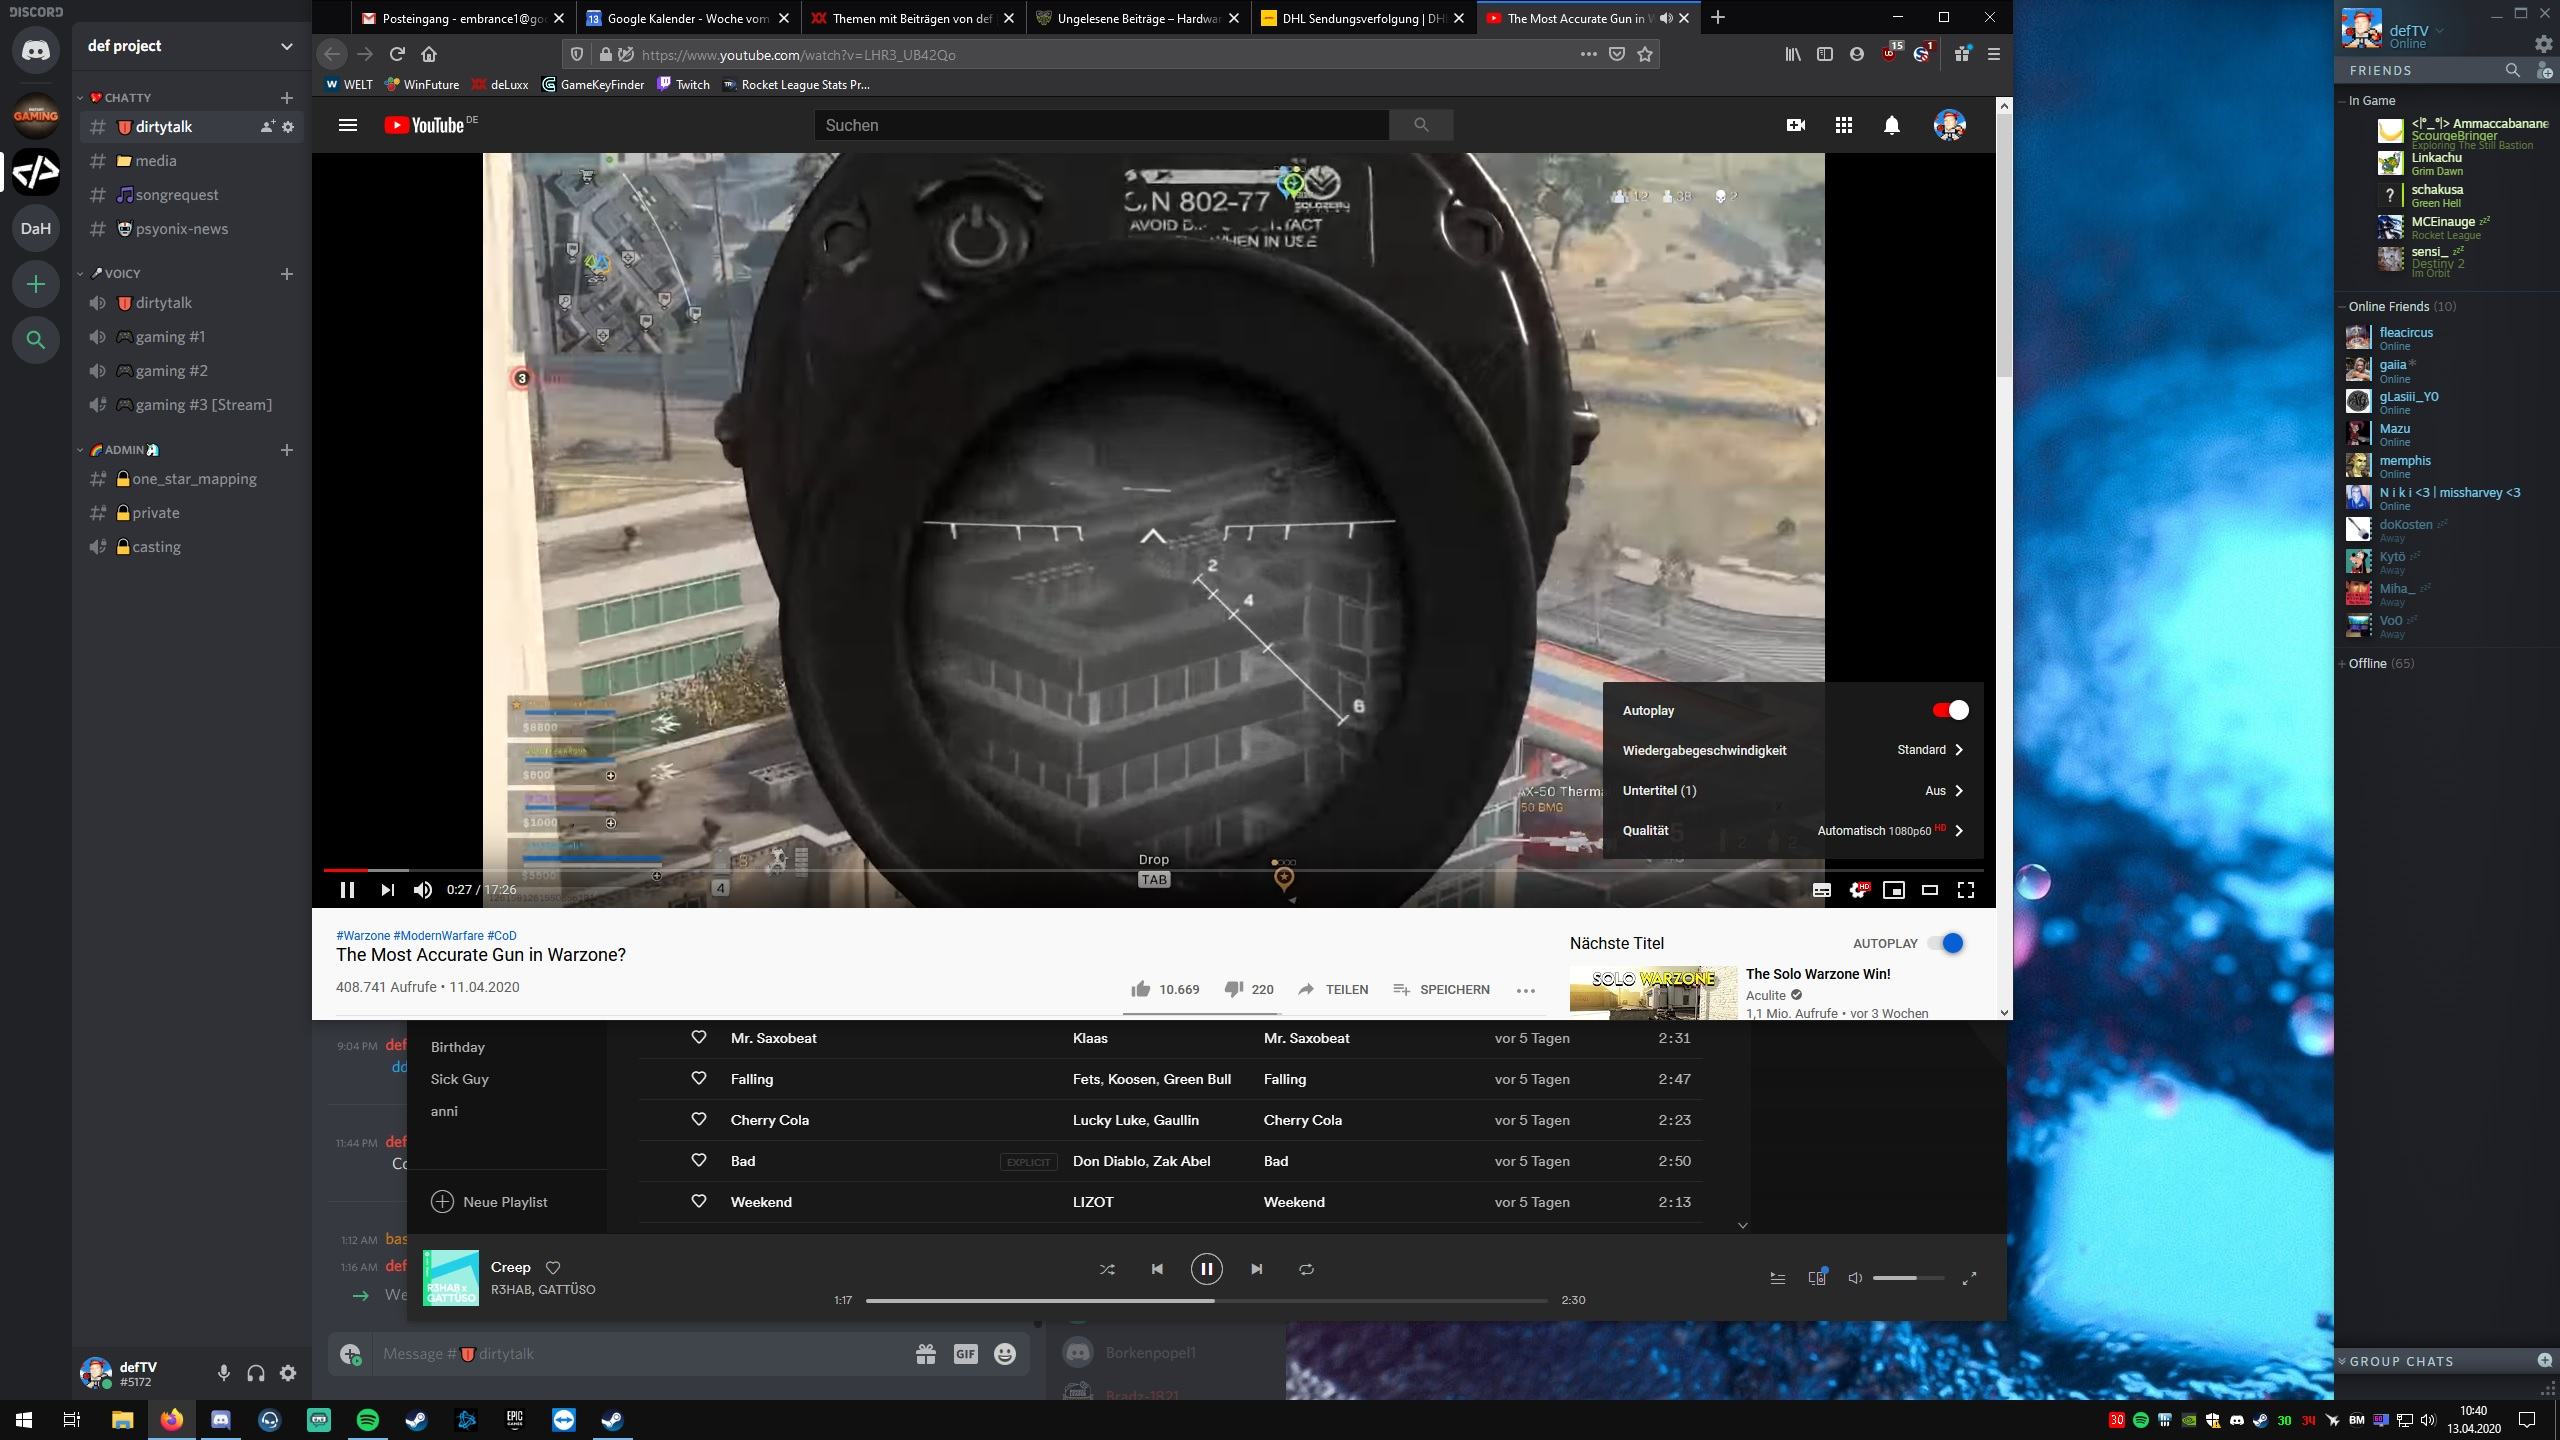Open Qualität submenu

[x=1793, y=830]
